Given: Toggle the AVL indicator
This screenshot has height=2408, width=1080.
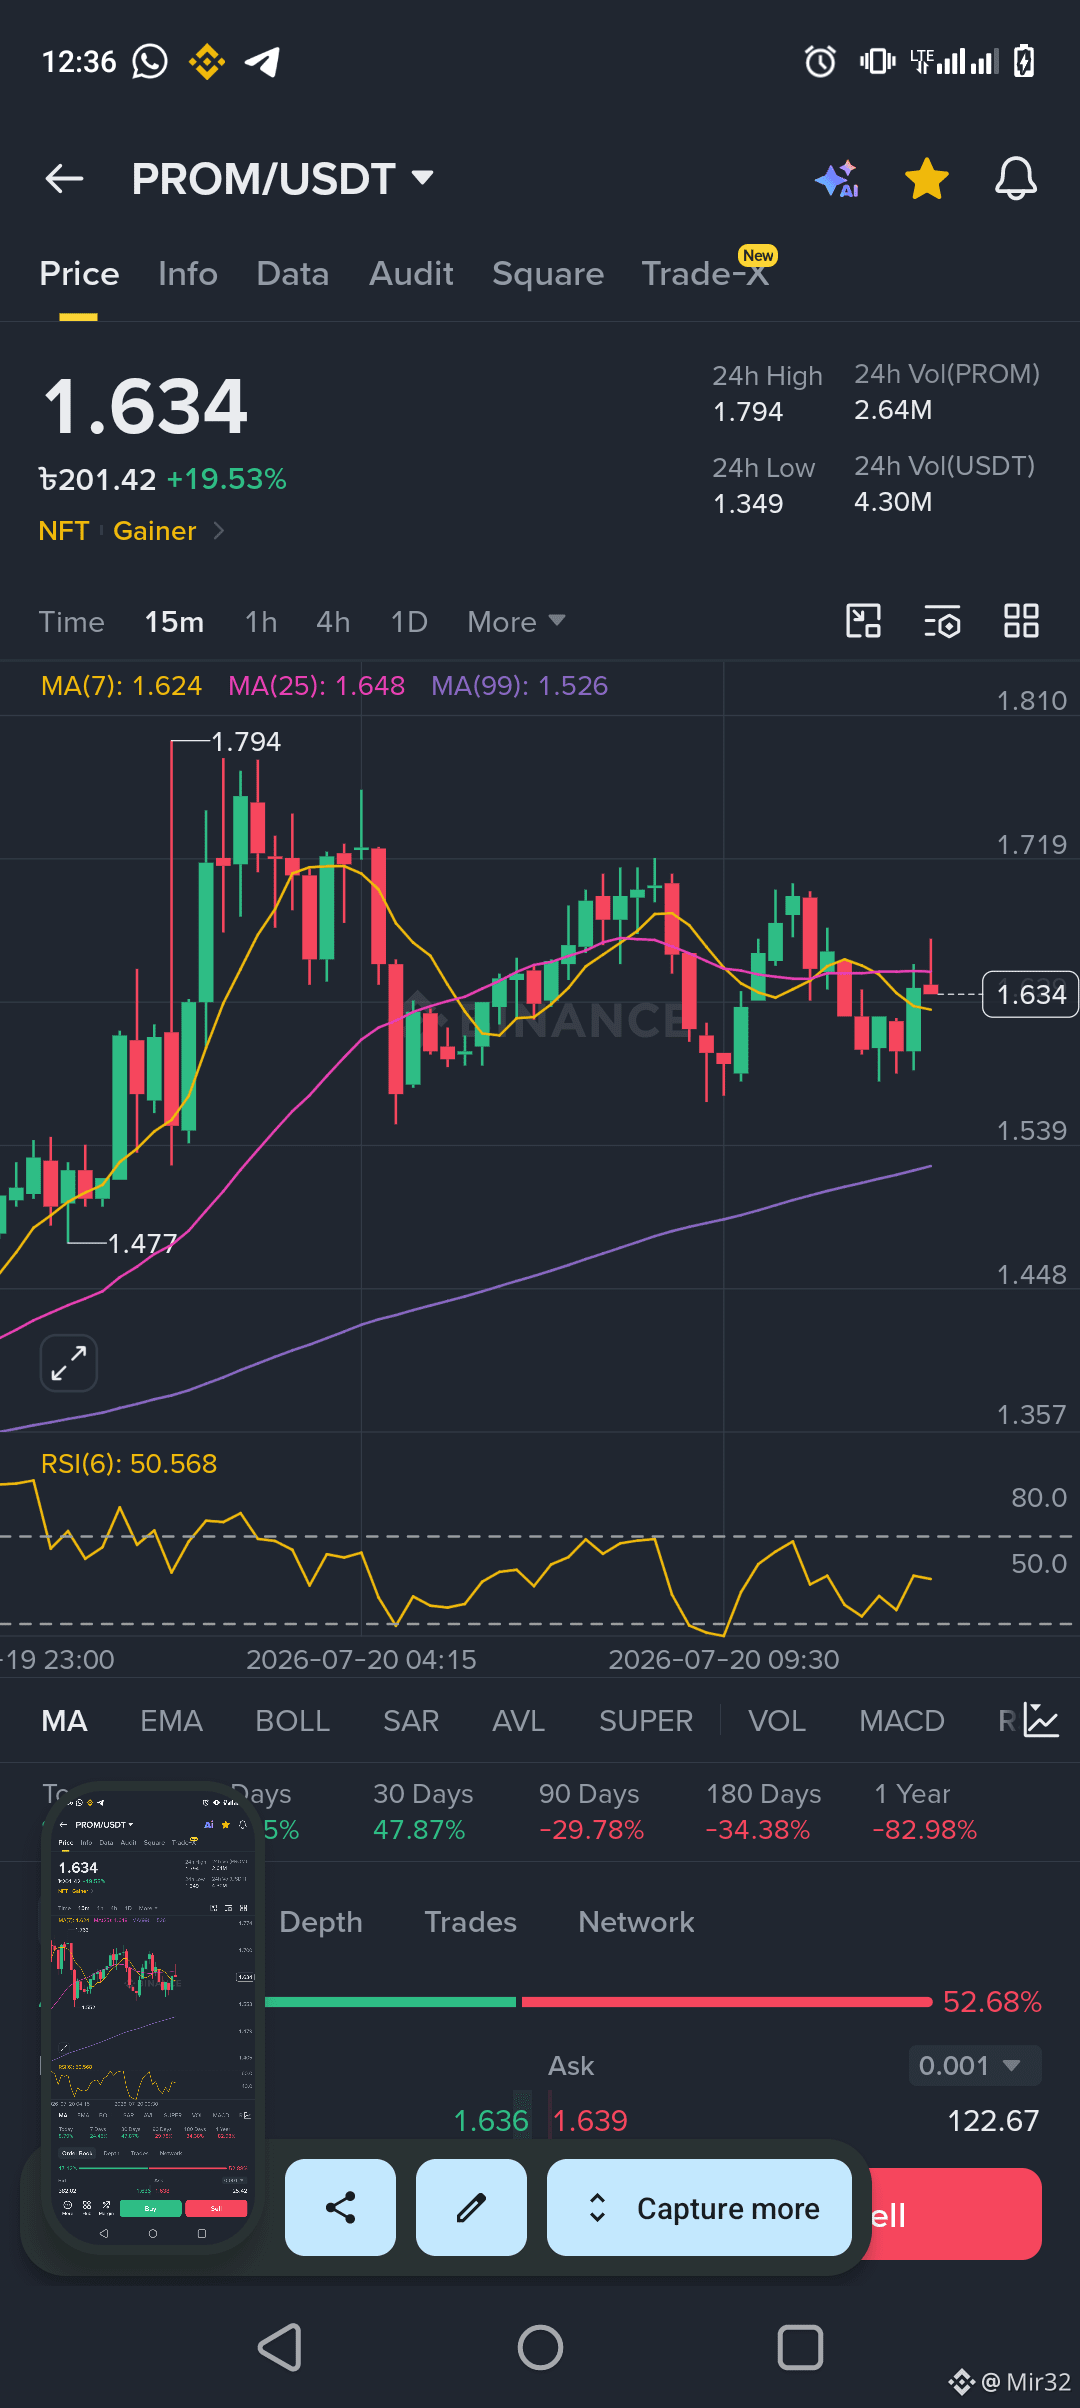Looking at the screenshot, I should [518, 1721].
